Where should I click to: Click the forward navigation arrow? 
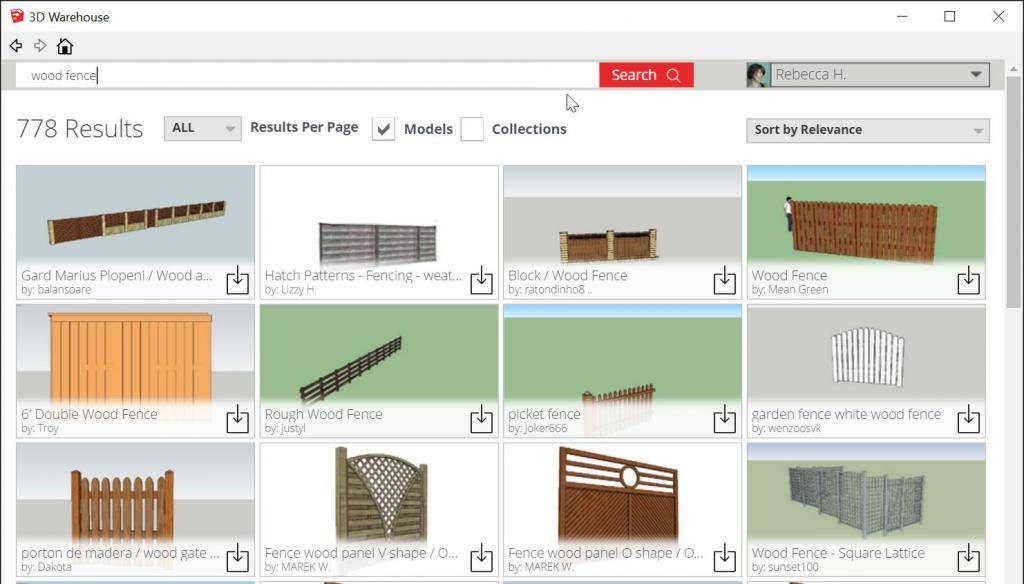pyautogui.click(x=40, y=46)
